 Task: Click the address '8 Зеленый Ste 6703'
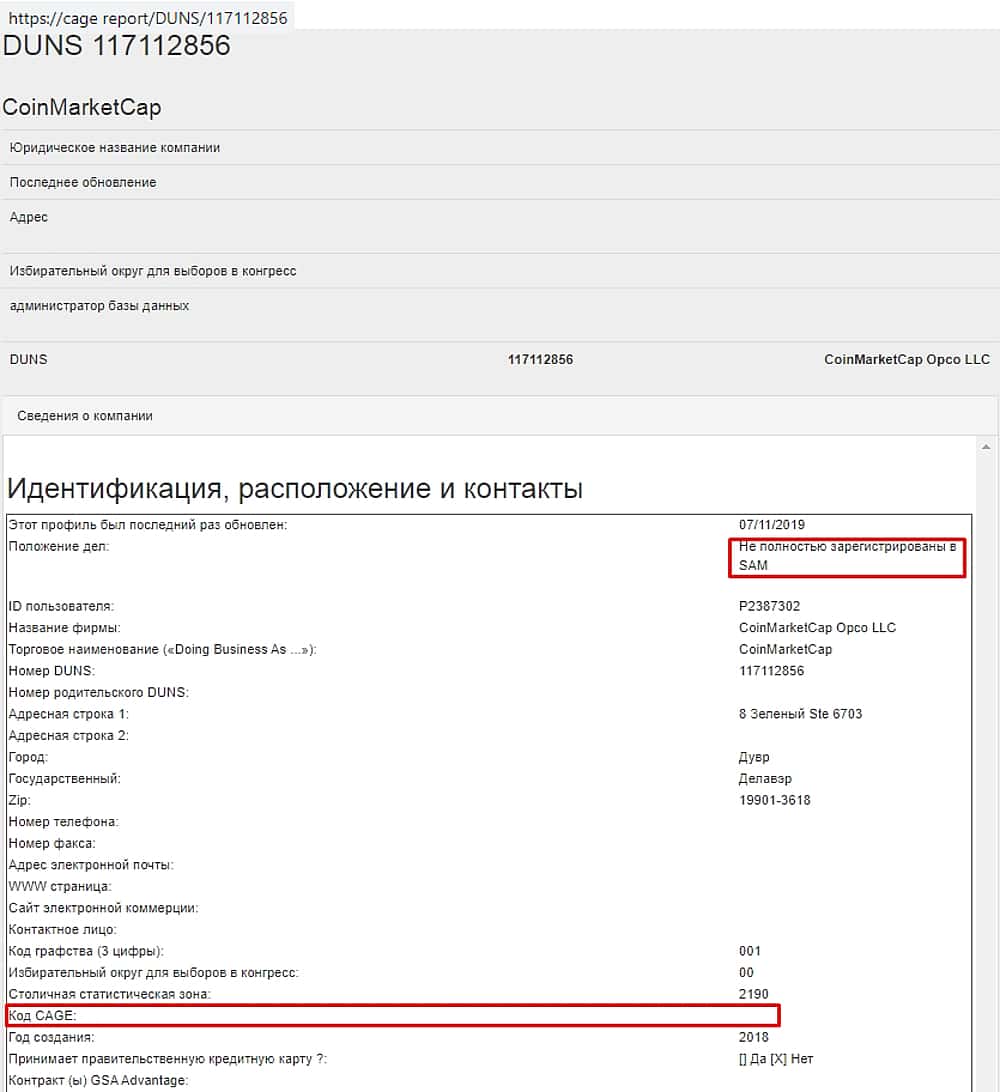pyautogui.click(x=800, y=714)
